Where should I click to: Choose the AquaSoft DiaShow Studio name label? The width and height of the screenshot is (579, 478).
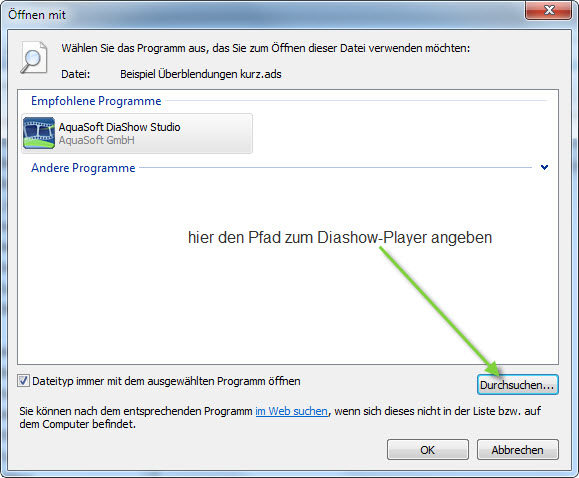click(x=119, y=127)
